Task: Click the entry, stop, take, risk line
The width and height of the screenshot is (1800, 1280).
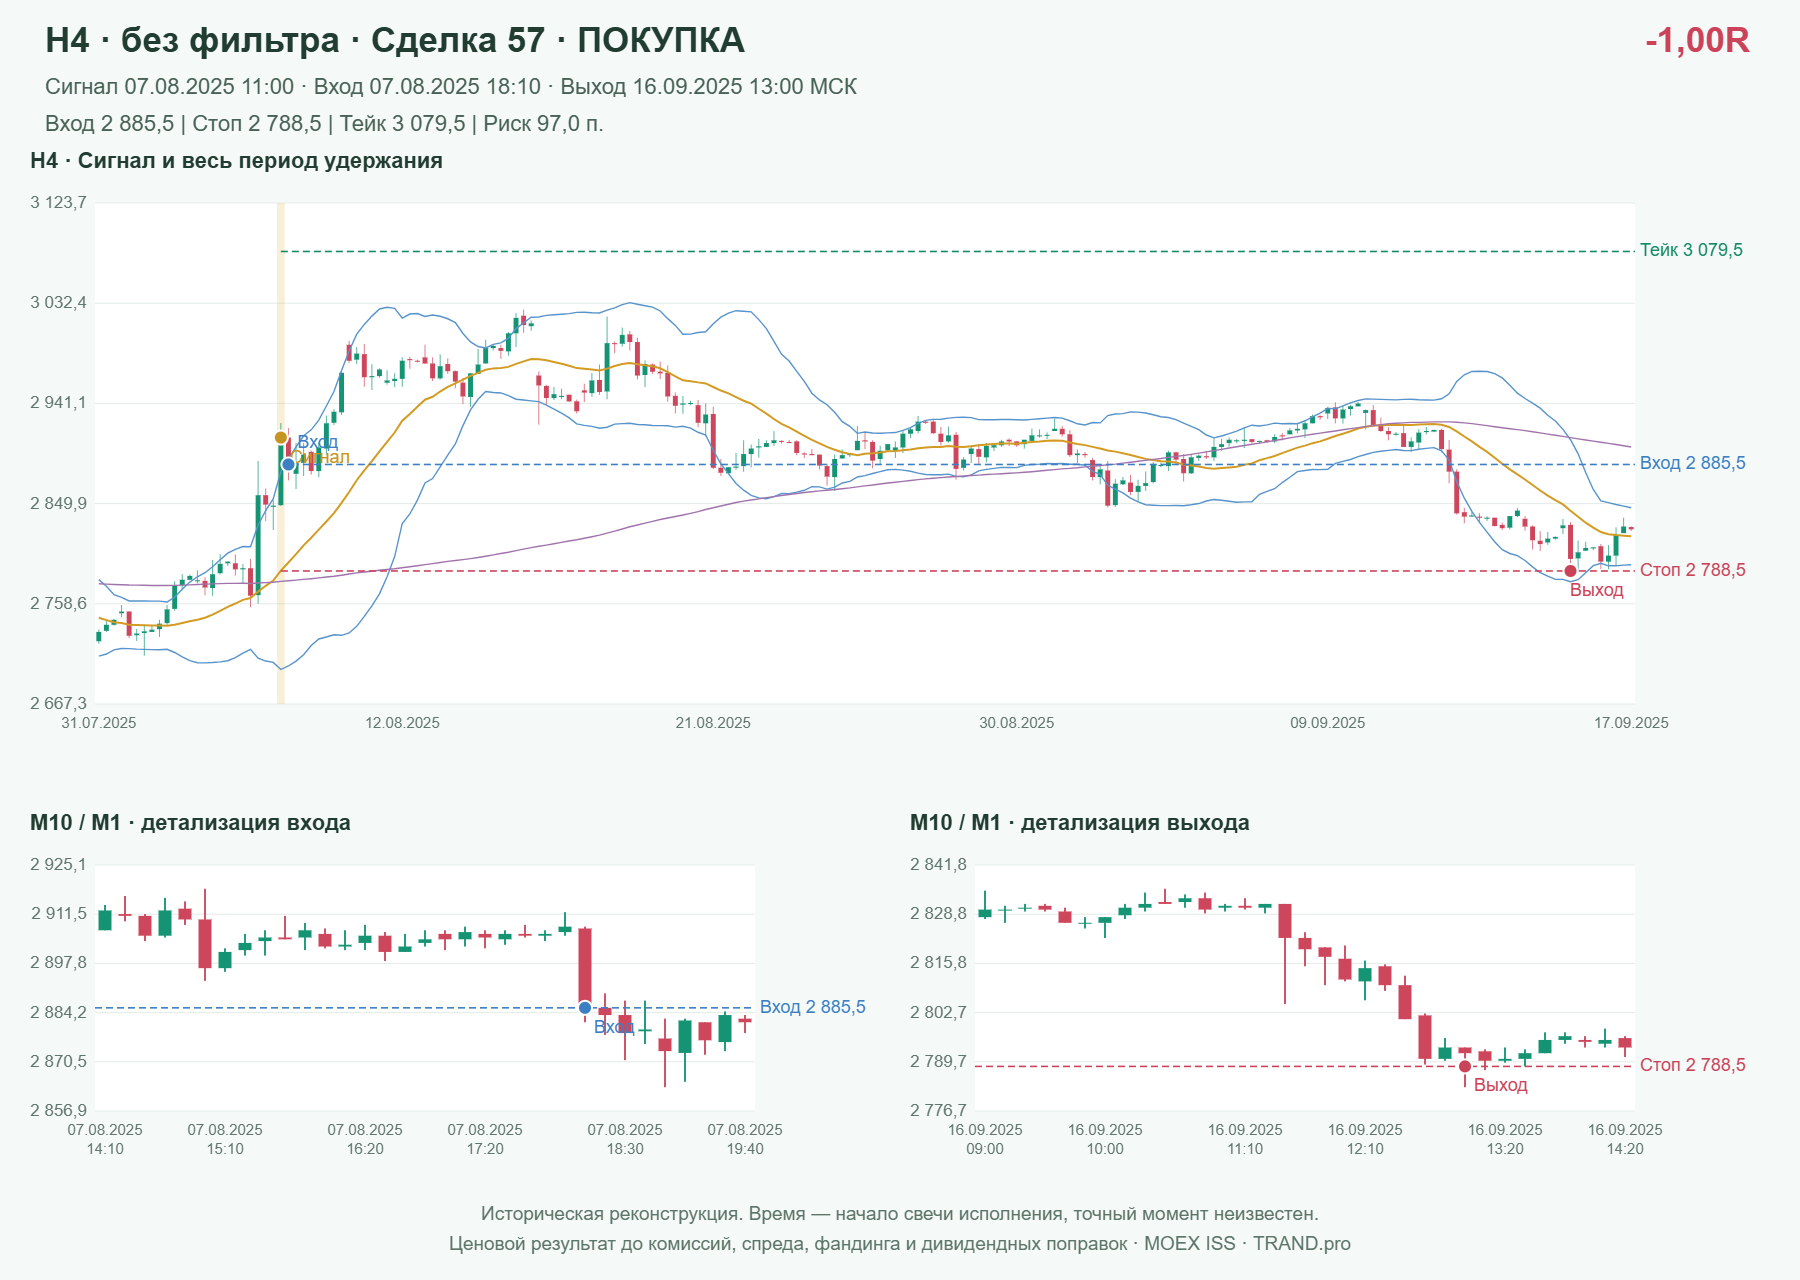Action: (x=324, y=124)
